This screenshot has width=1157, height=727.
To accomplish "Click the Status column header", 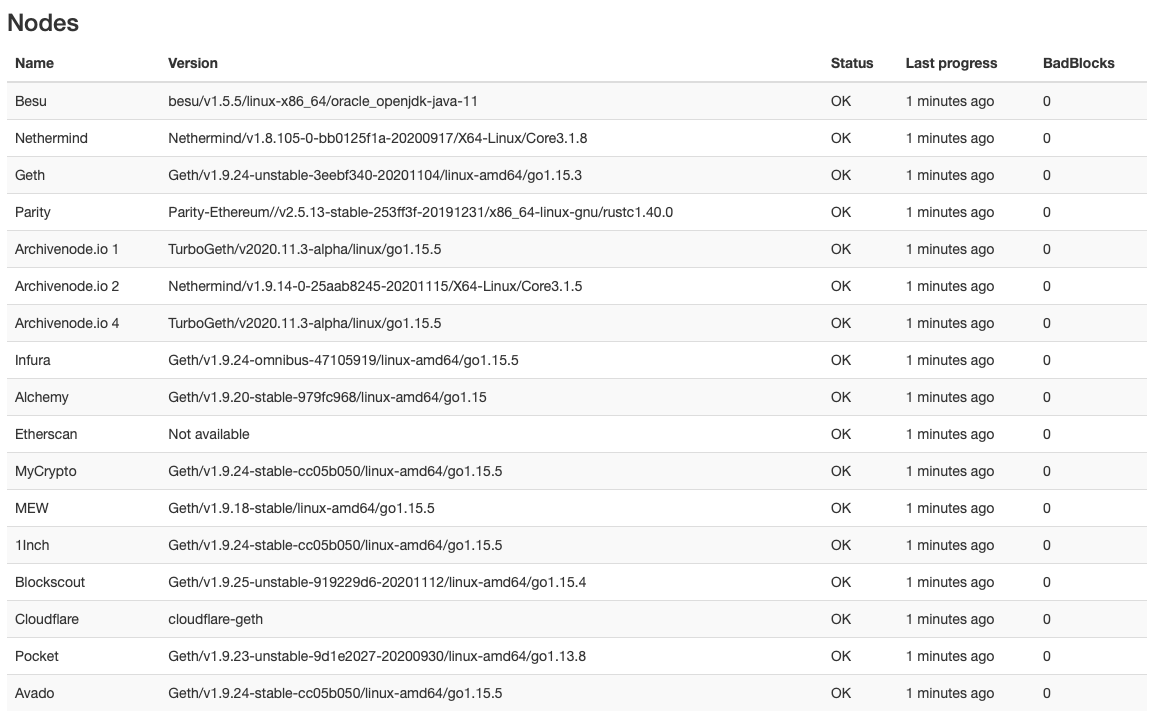I will tap(852, 63).
